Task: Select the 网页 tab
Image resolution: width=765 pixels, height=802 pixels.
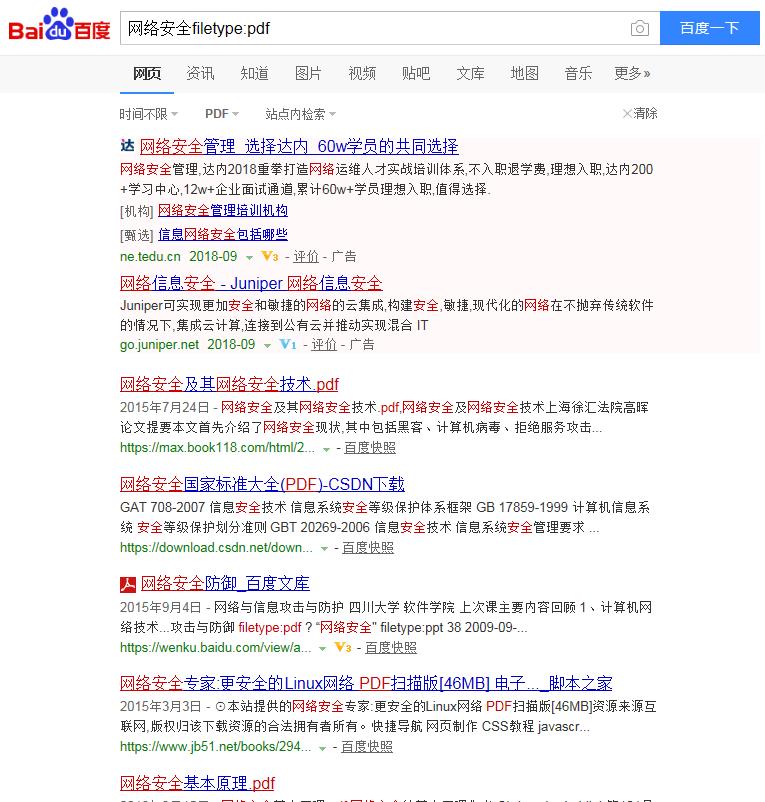Action: (147, 74)
